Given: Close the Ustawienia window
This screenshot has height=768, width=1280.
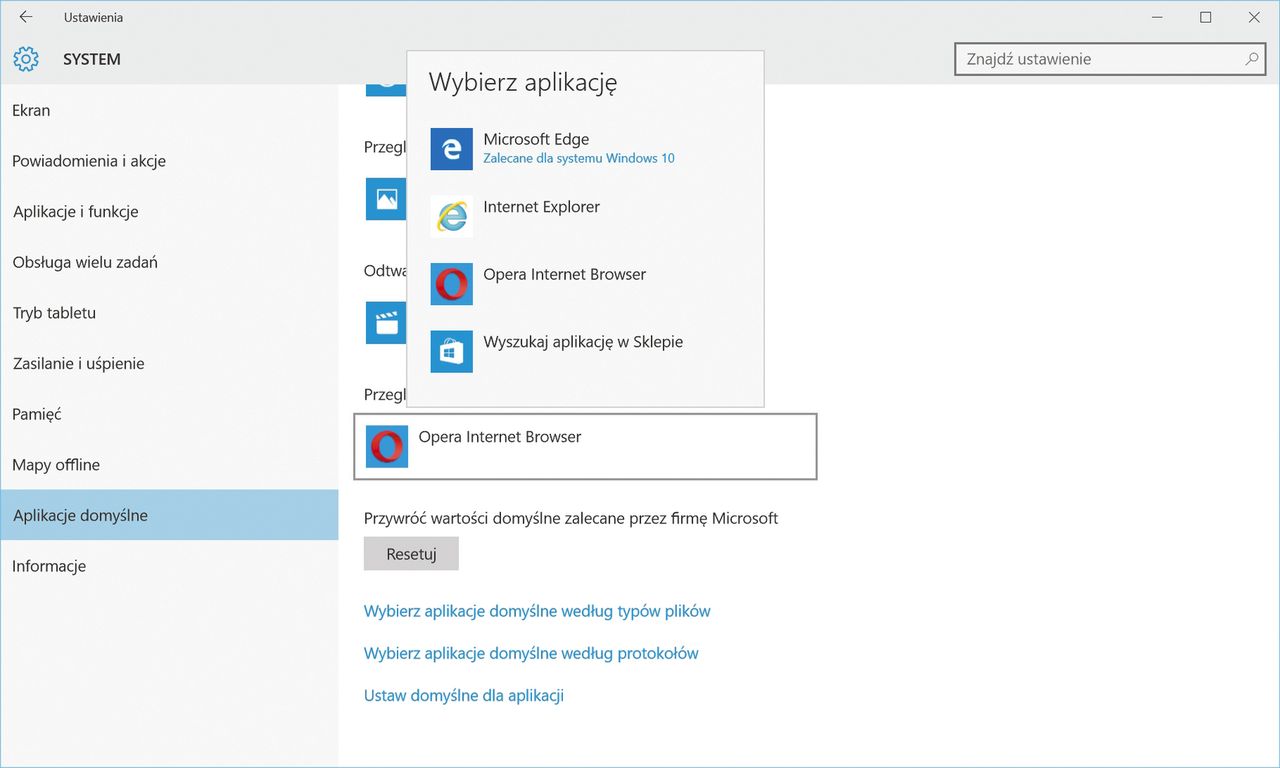Looking at the screenshot, I should pos(1254,17).
